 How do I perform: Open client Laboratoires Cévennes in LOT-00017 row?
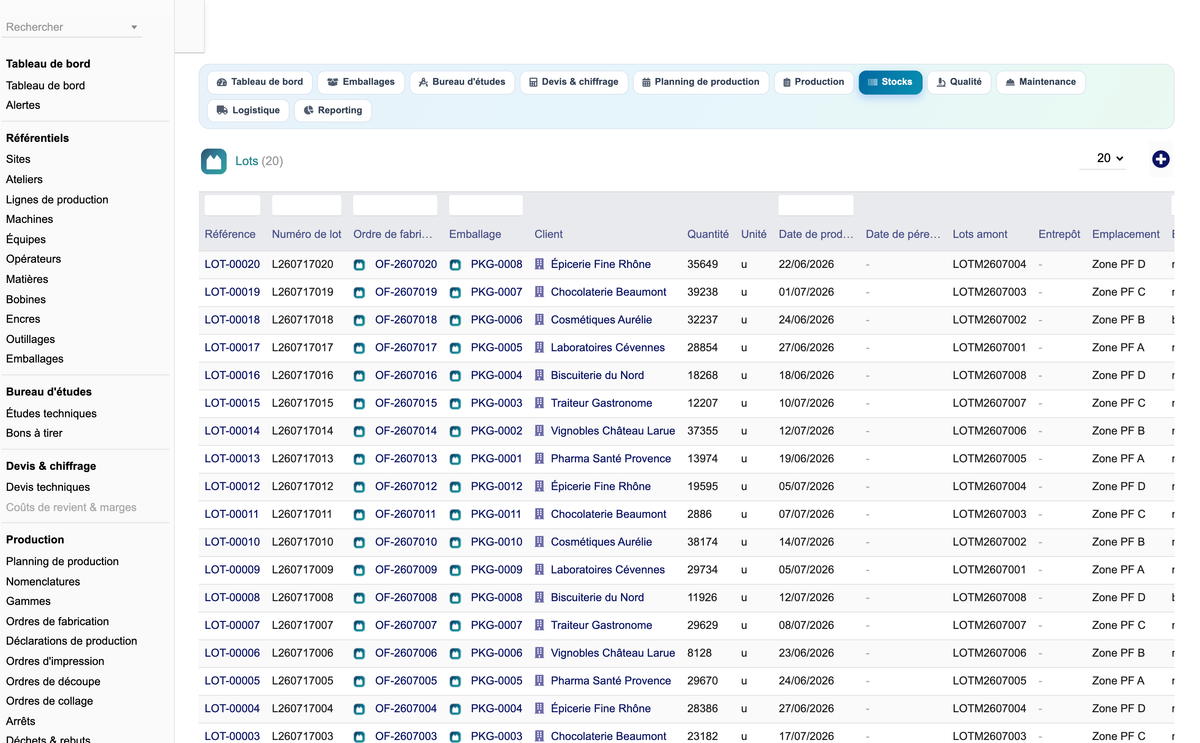pos(608,348)
